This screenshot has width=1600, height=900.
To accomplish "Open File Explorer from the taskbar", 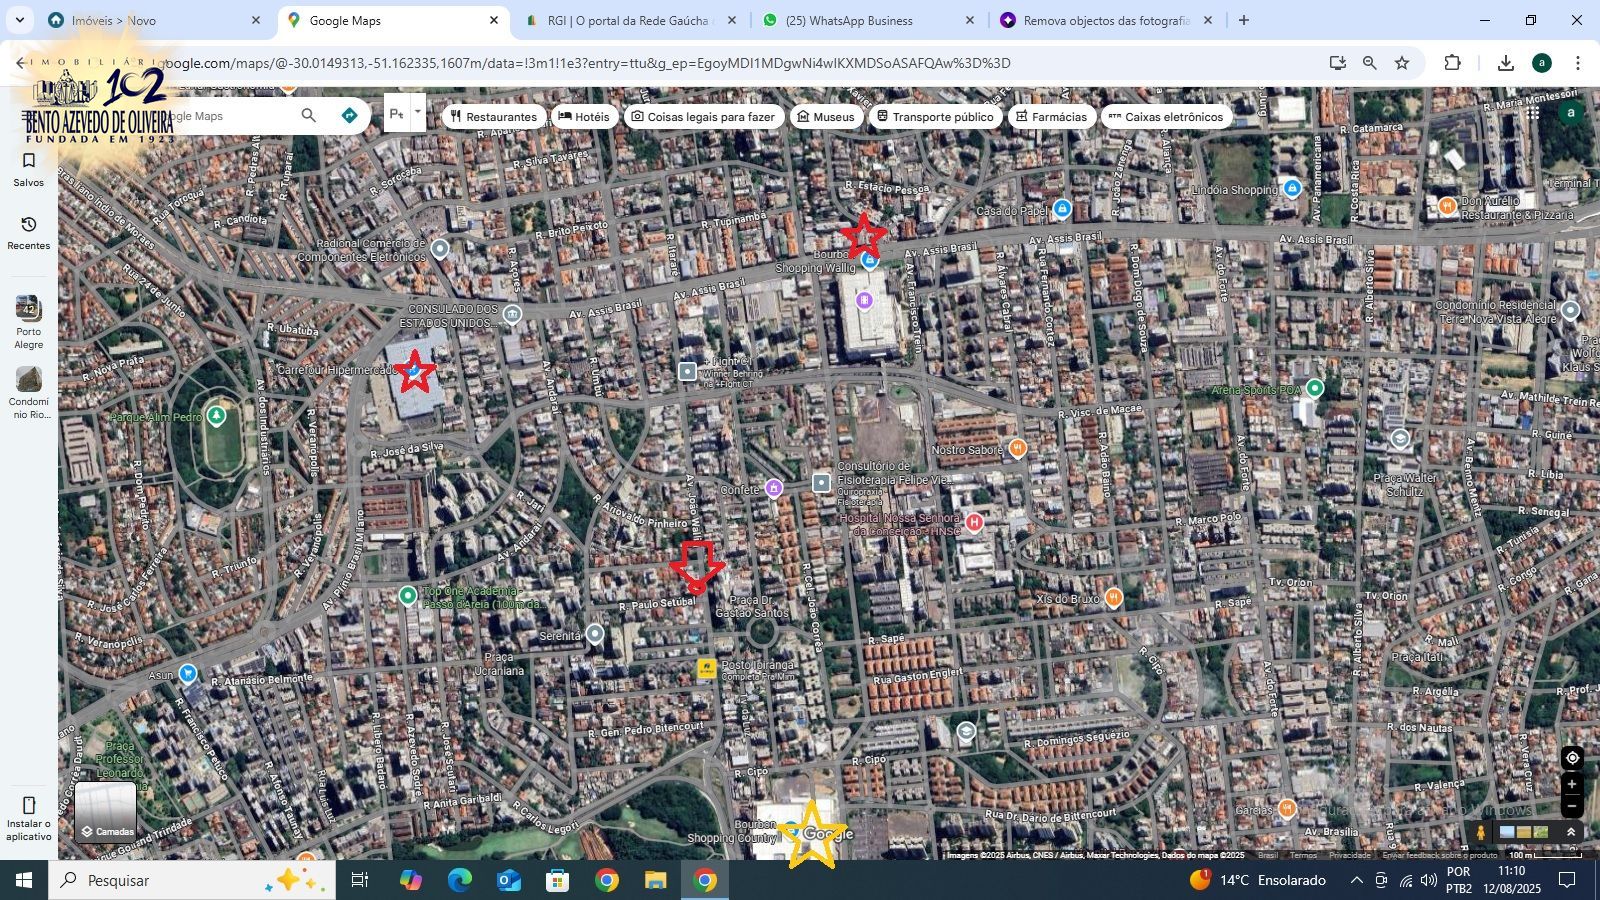I will pos(655,880).
